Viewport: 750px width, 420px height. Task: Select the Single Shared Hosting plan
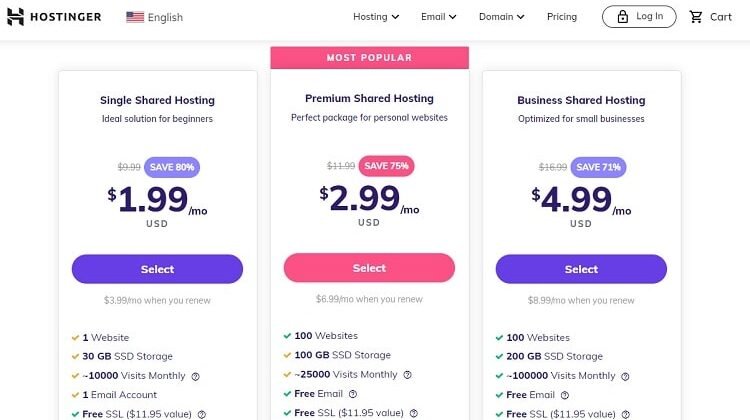pyautogui.click(x=157, y=269)
